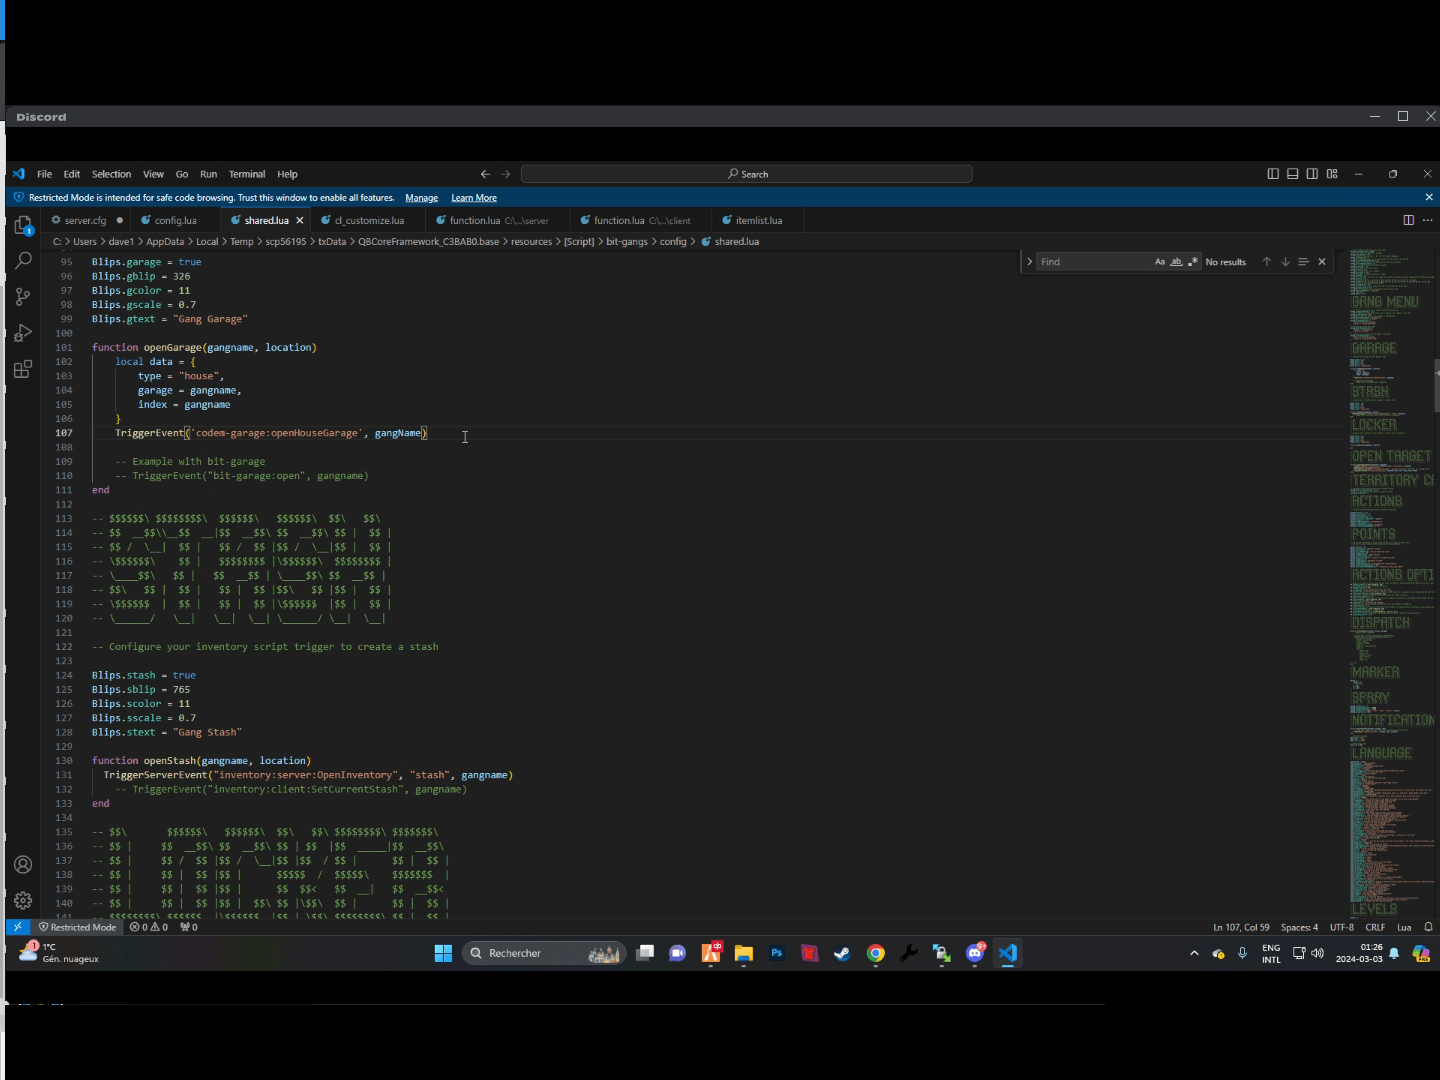Expand the resources breadcrumb
1440x1080 pixels.
pos(531,242)
